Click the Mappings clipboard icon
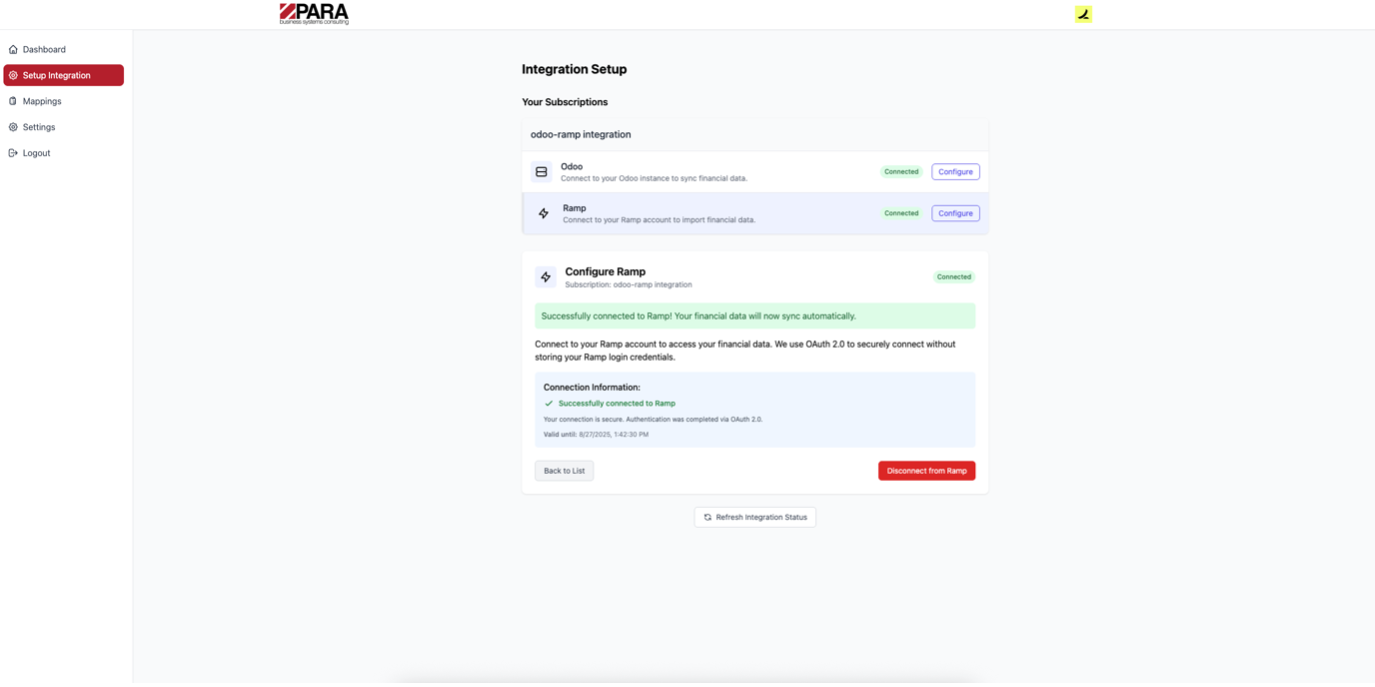Screen dimensions: 1375x687 coord(13,101)
